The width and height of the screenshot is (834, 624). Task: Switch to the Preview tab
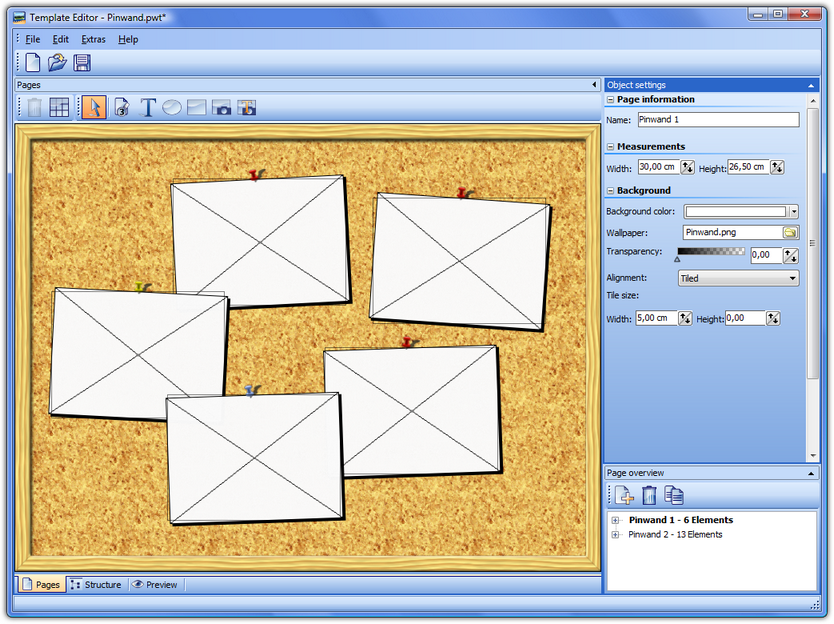(155, 585)
